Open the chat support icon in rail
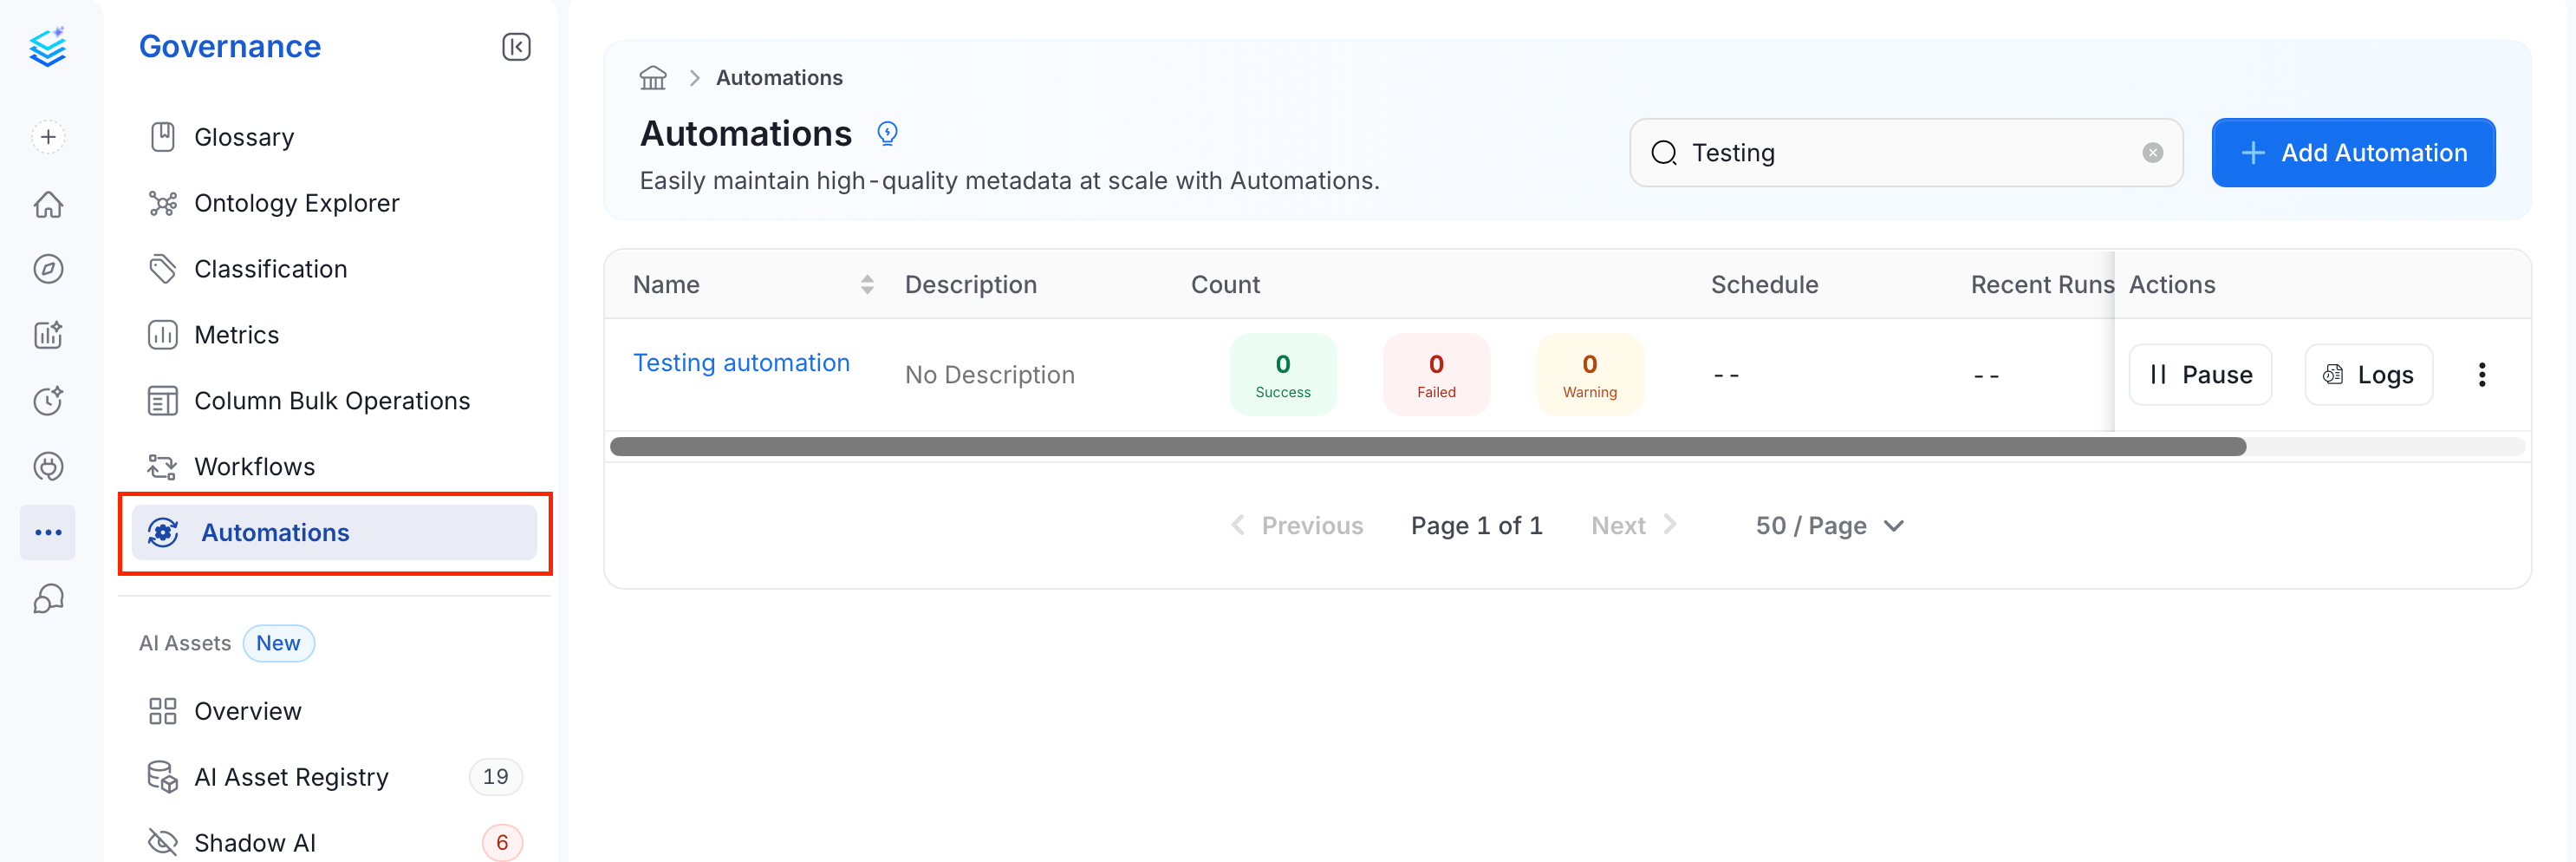 point(48,598)
